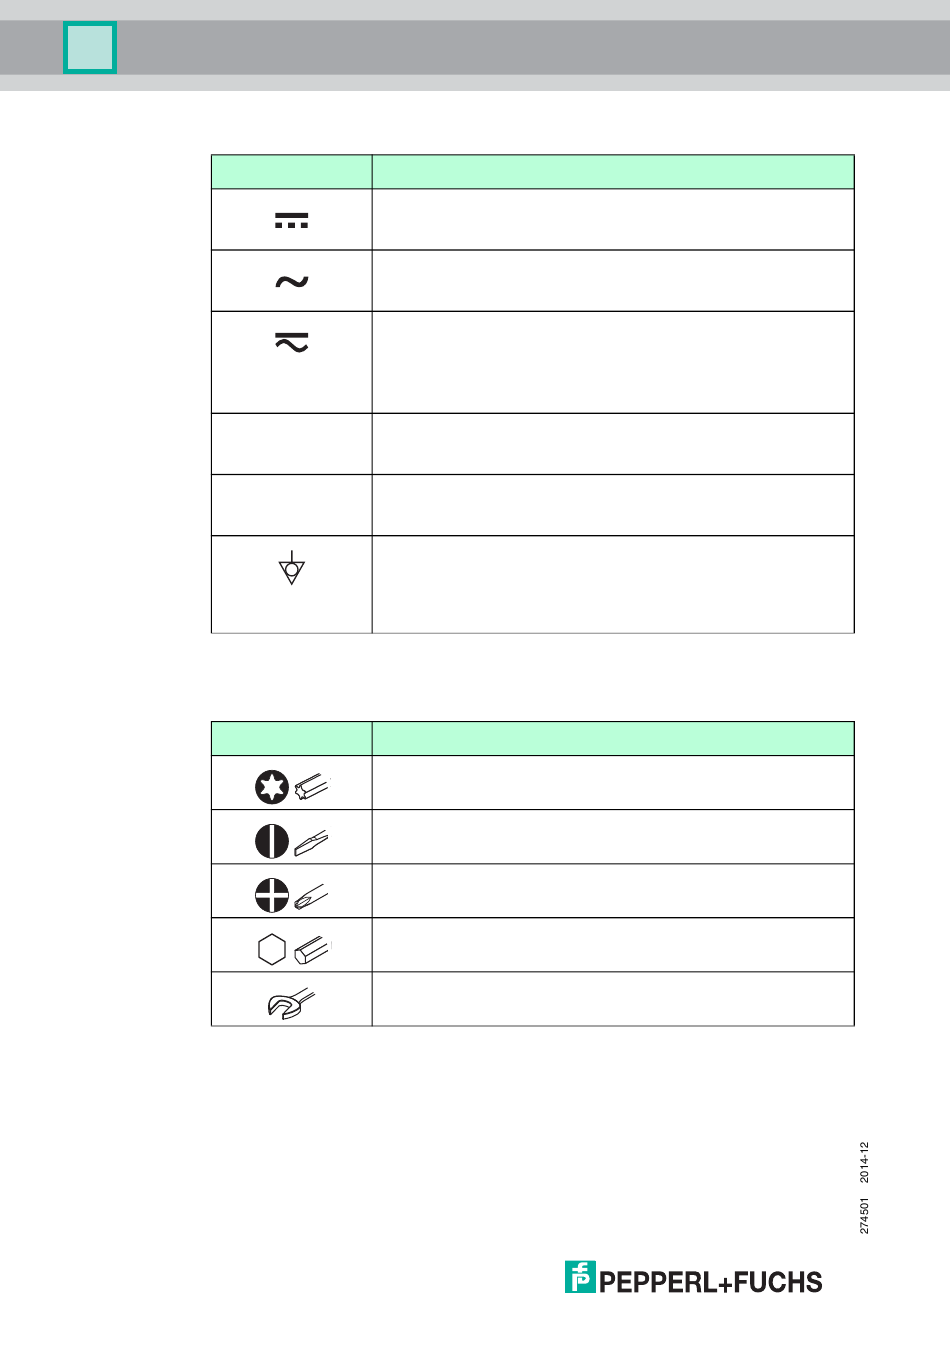Select the combined AC/DC current symbol

pyautogui.click(x=291, y=343)
